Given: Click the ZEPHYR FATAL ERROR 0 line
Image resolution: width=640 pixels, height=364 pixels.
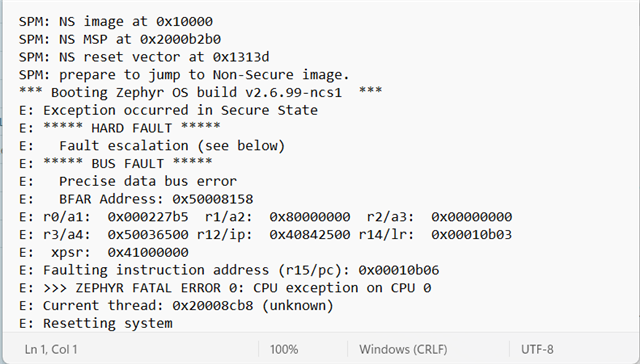Looking at the screenshot, I should click(x=225, y=288).
